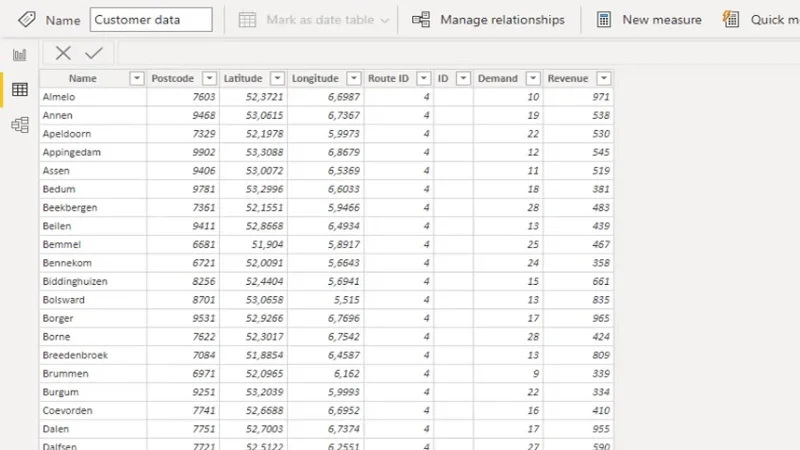Edit the Customer data name field

pyautogui.click(x=151, y=20)
